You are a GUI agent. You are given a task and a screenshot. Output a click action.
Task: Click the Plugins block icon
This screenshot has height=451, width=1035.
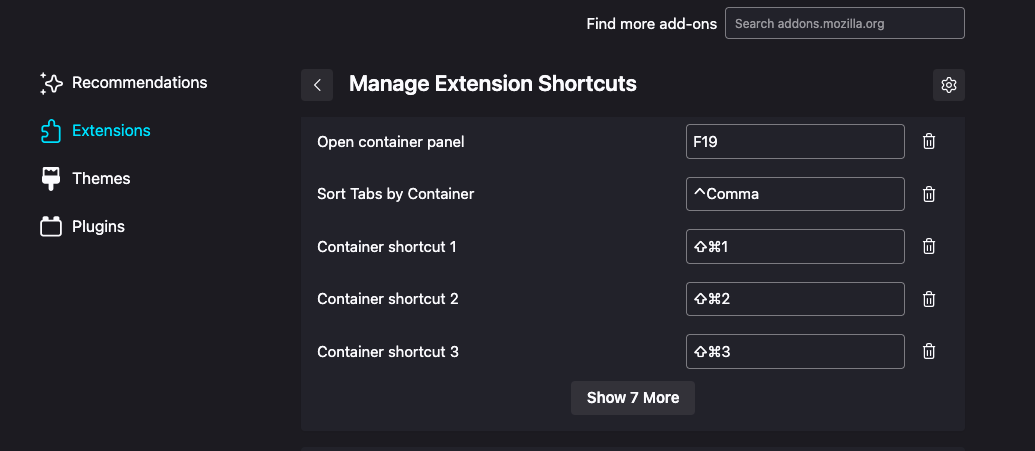tap(51, 227)
